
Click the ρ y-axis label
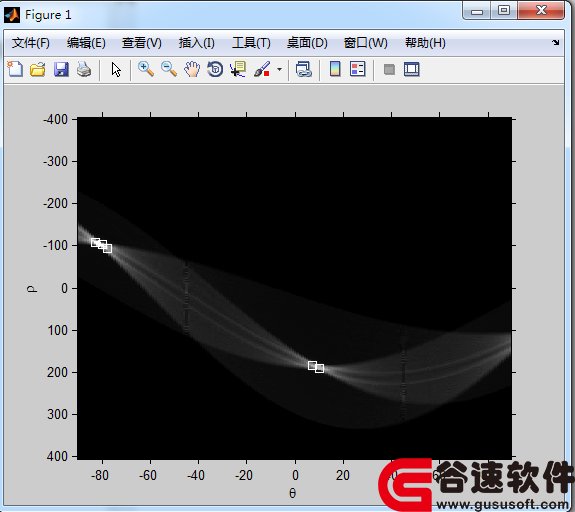(32, 289)
